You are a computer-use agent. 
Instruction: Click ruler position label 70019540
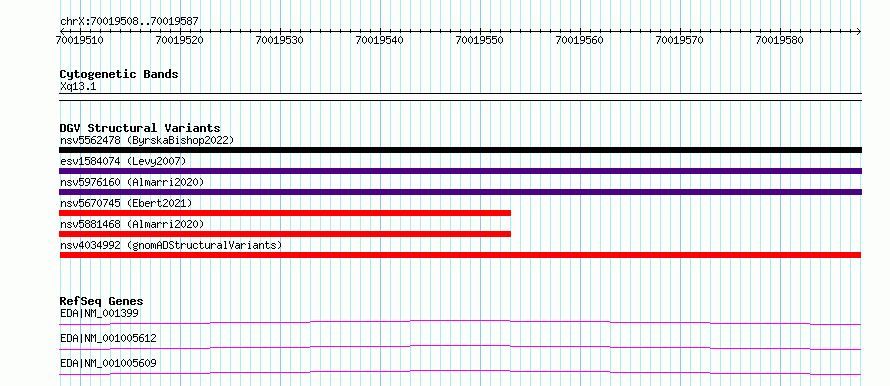coord(379,41)
